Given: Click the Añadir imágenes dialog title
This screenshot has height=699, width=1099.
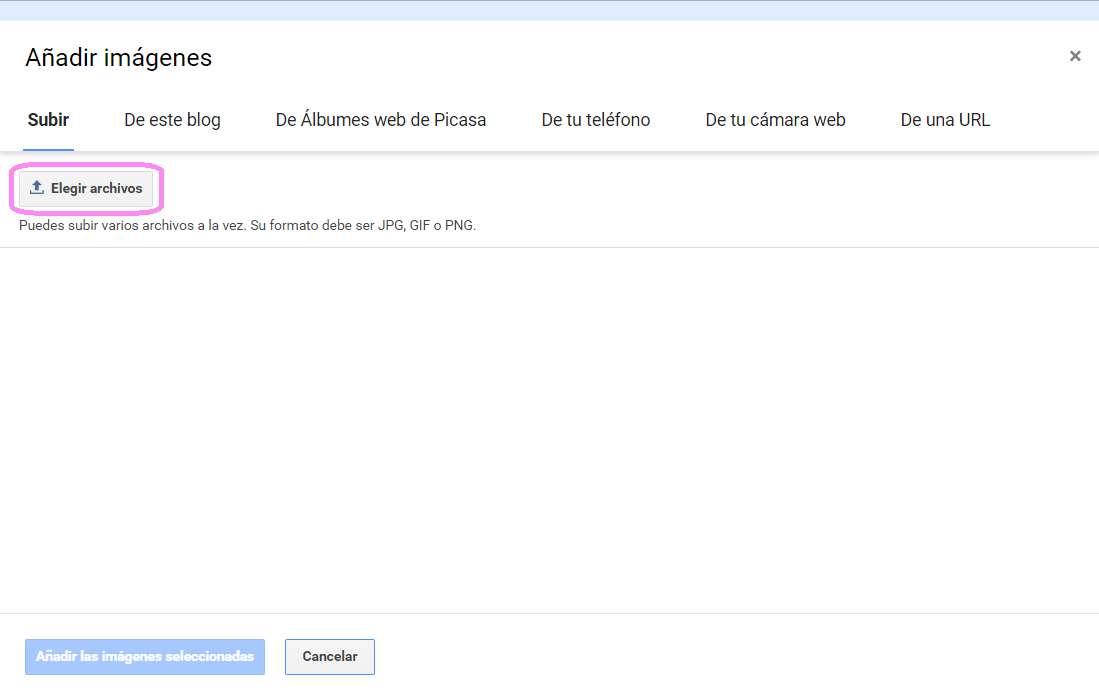Looking at the screenshot, I should 118,57.
